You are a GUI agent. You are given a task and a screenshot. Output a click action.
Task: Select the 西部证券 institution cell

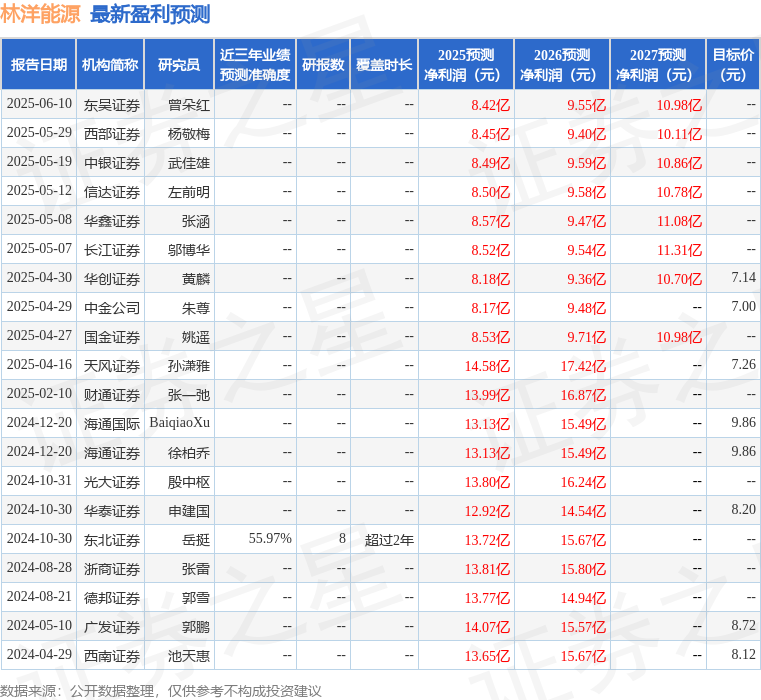pos(112,134)
